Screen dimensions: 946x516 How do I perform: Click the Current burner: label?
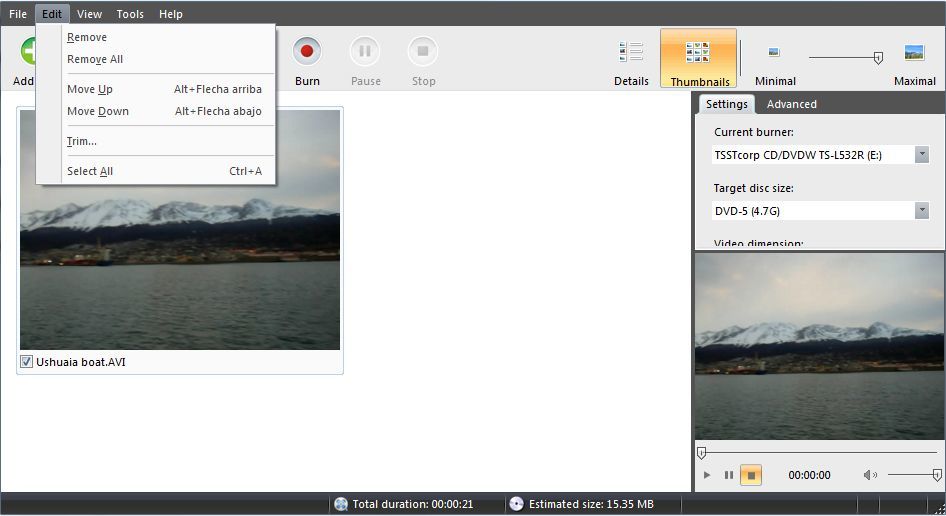click(754, 132)
